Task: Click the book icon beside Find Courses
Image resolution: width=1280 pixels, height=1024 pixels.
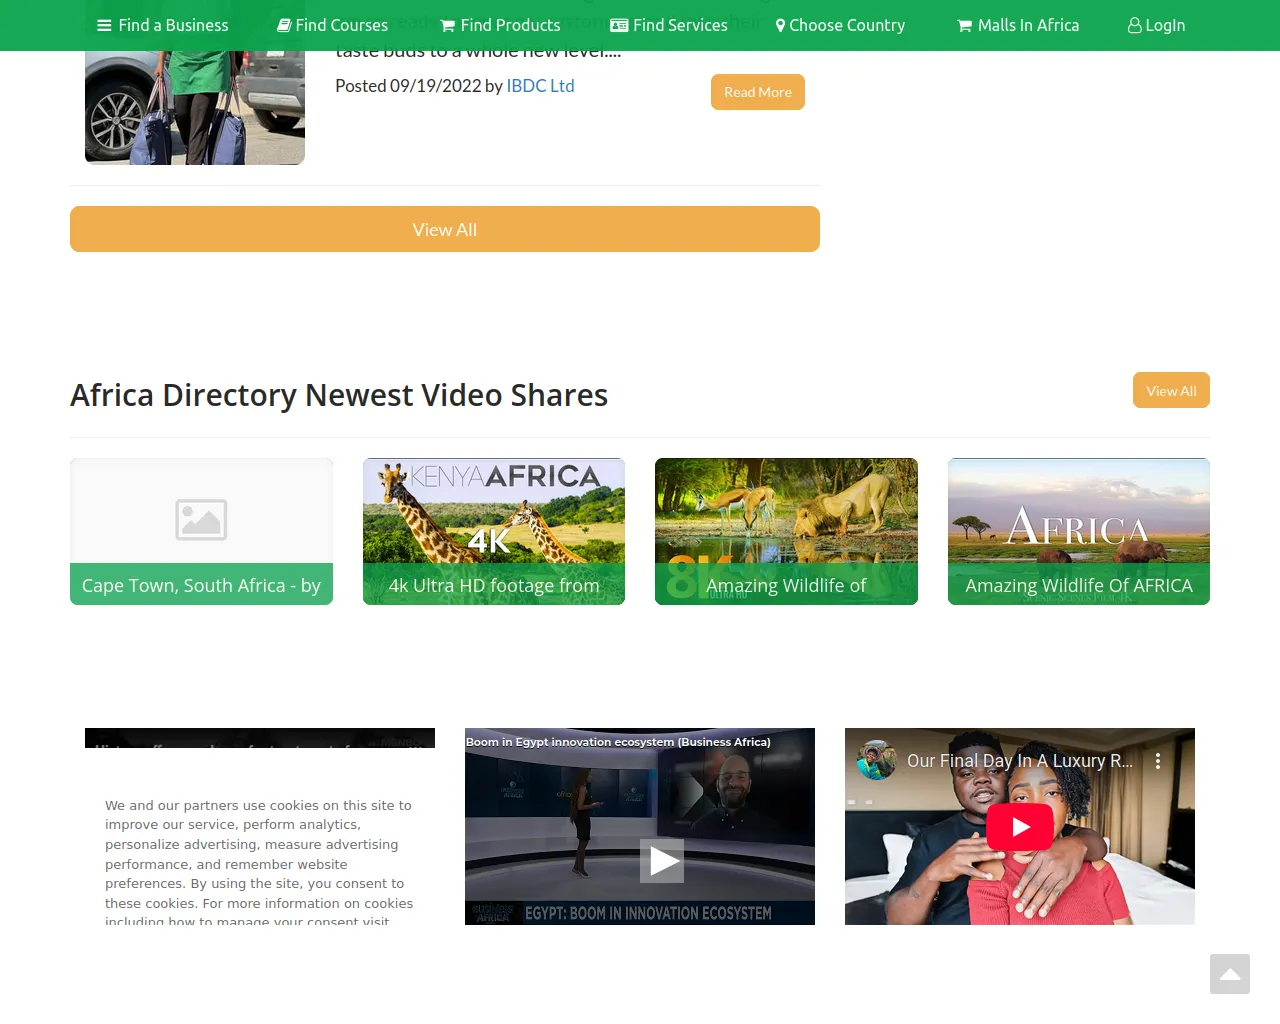Action: (x=284, y=26)
